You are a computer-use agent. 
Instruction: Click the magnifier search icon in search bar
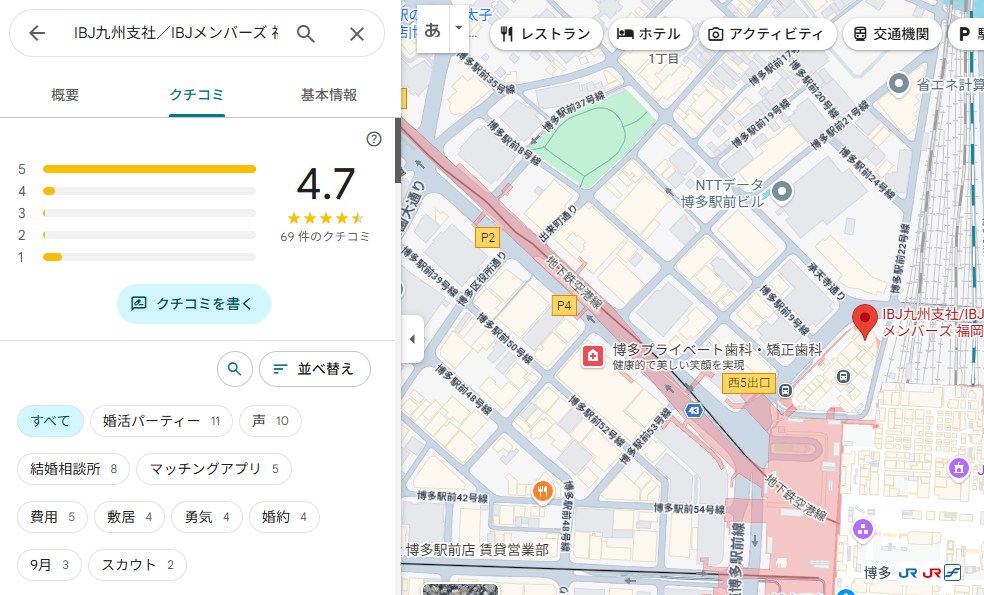point(306,34)
